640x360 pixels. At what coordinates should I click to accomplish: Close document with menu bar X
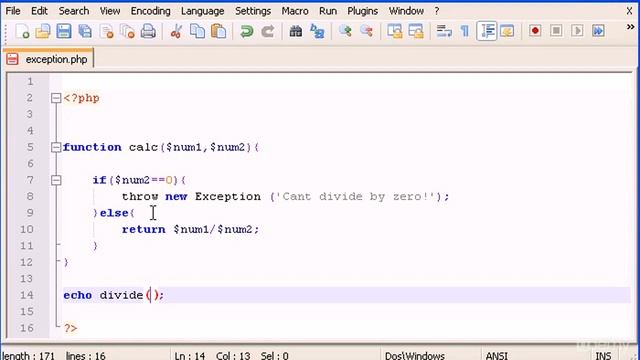click(629, 11)
